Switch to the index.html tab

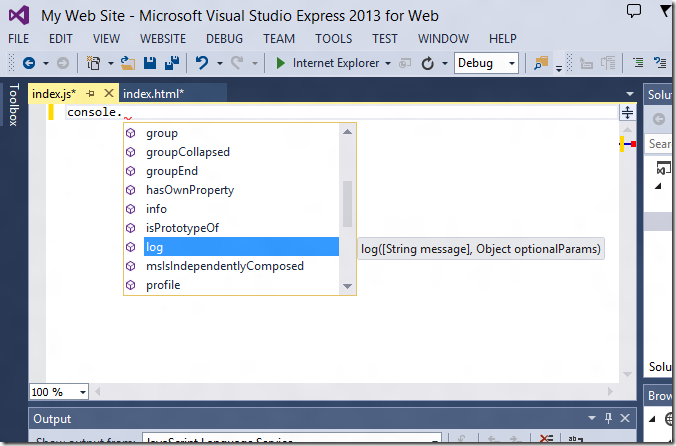pos(153,93)
